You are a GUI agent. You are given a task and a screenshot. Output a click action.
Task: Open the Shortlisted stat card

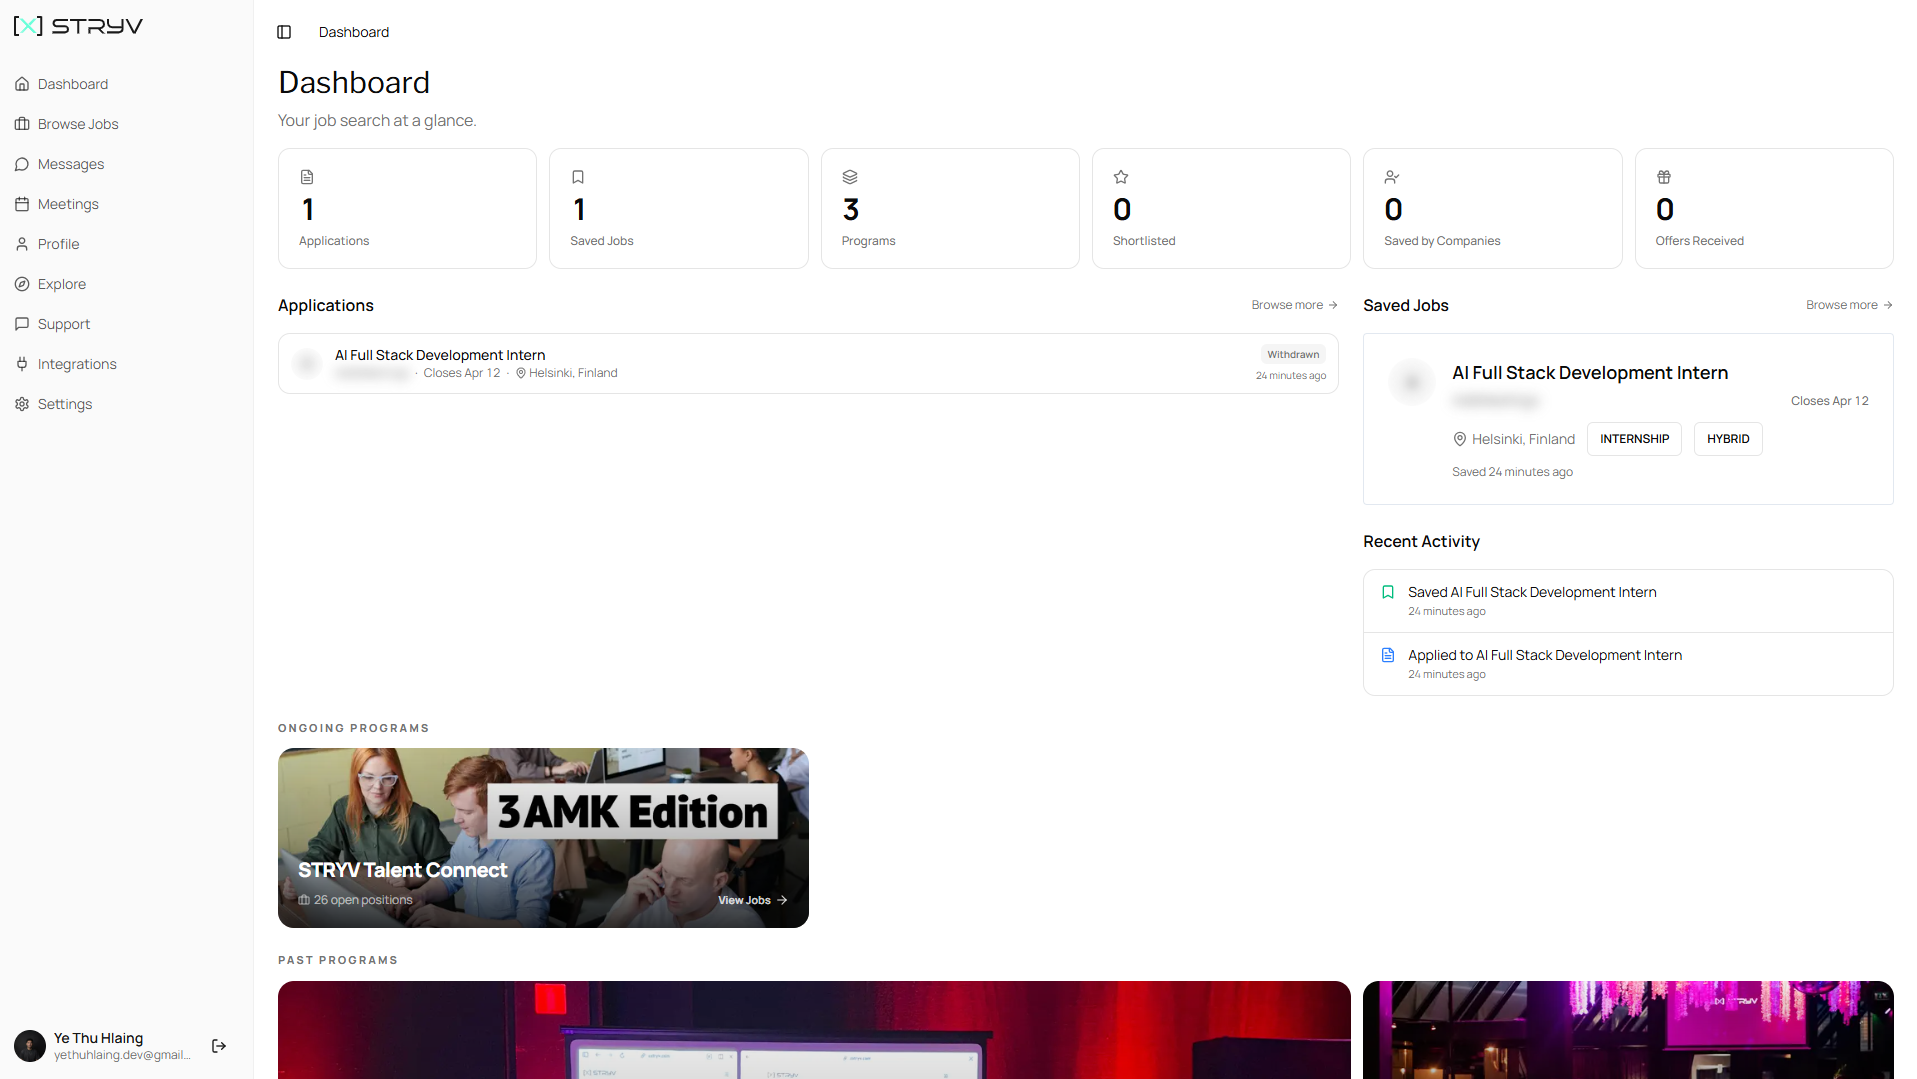point(1221,208)
